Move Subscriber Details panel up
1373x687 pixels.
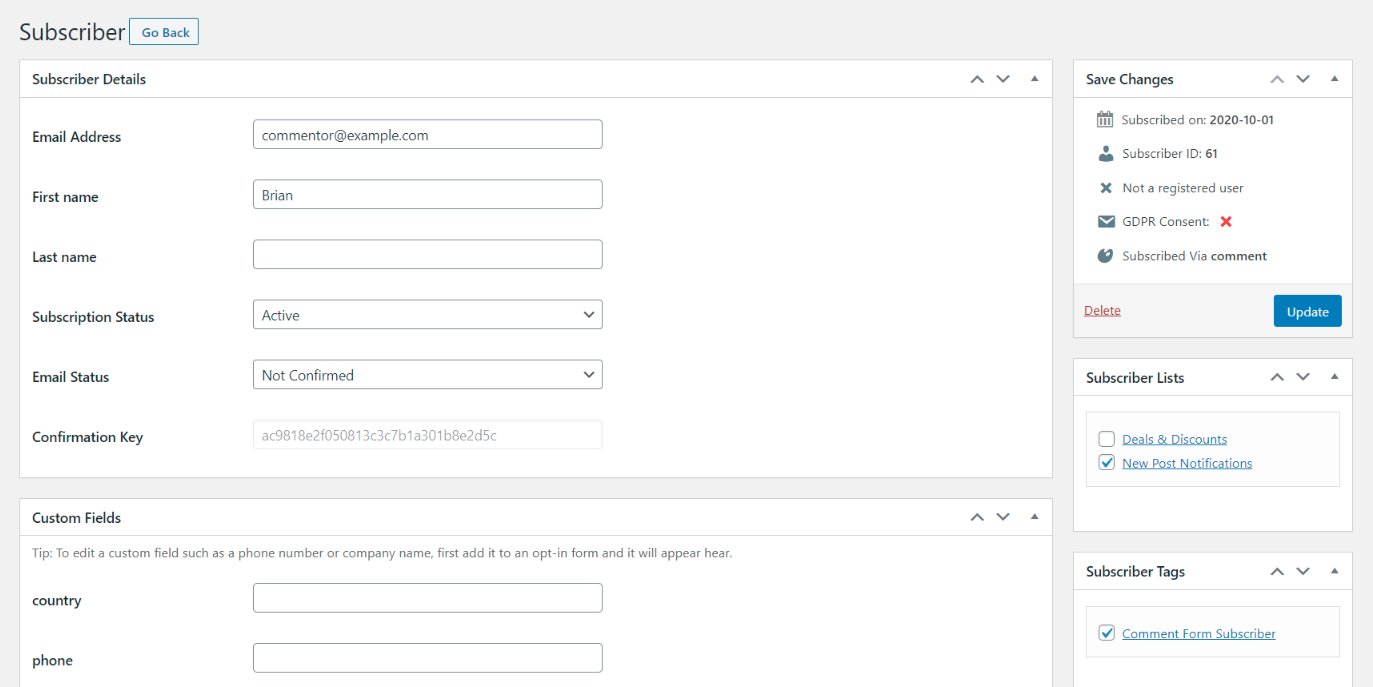pyautogui.click(x=977, y=79)
